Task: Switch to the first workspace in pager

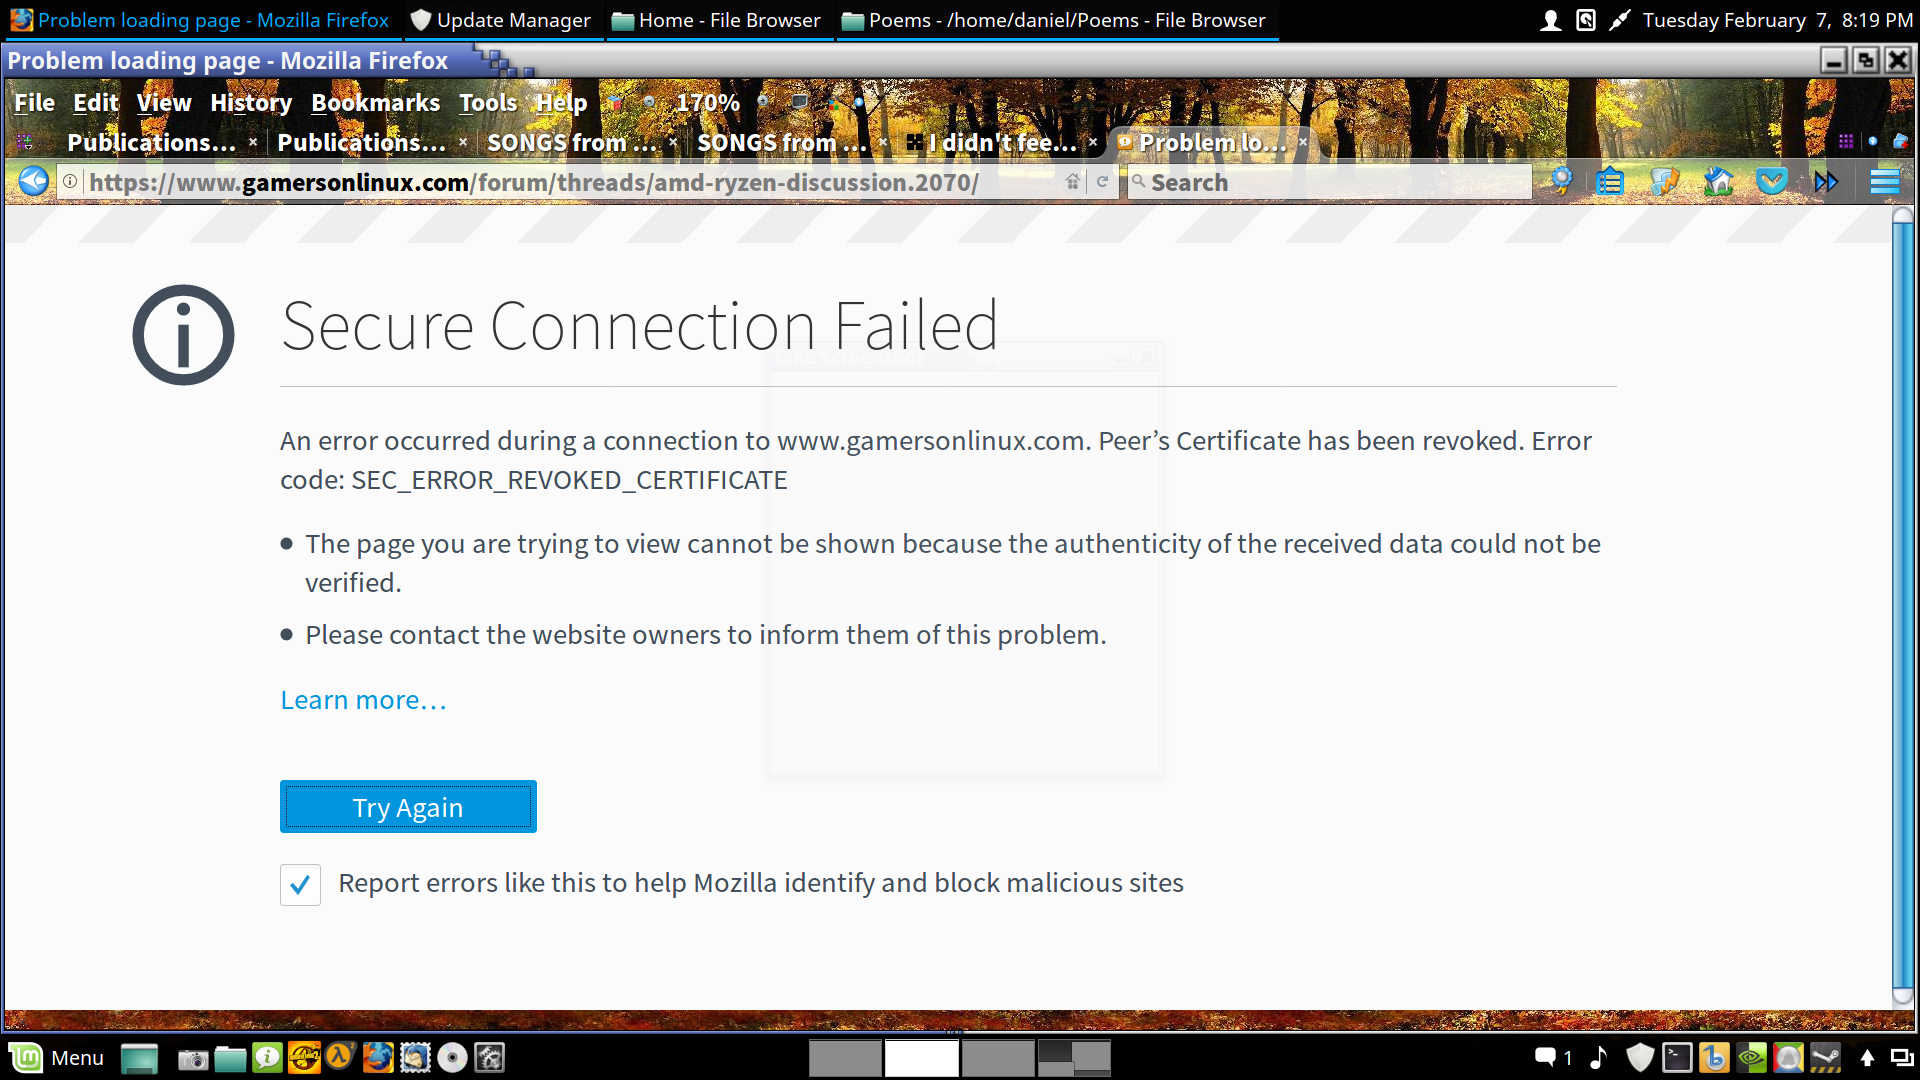Action: [x=845, y=1058]
